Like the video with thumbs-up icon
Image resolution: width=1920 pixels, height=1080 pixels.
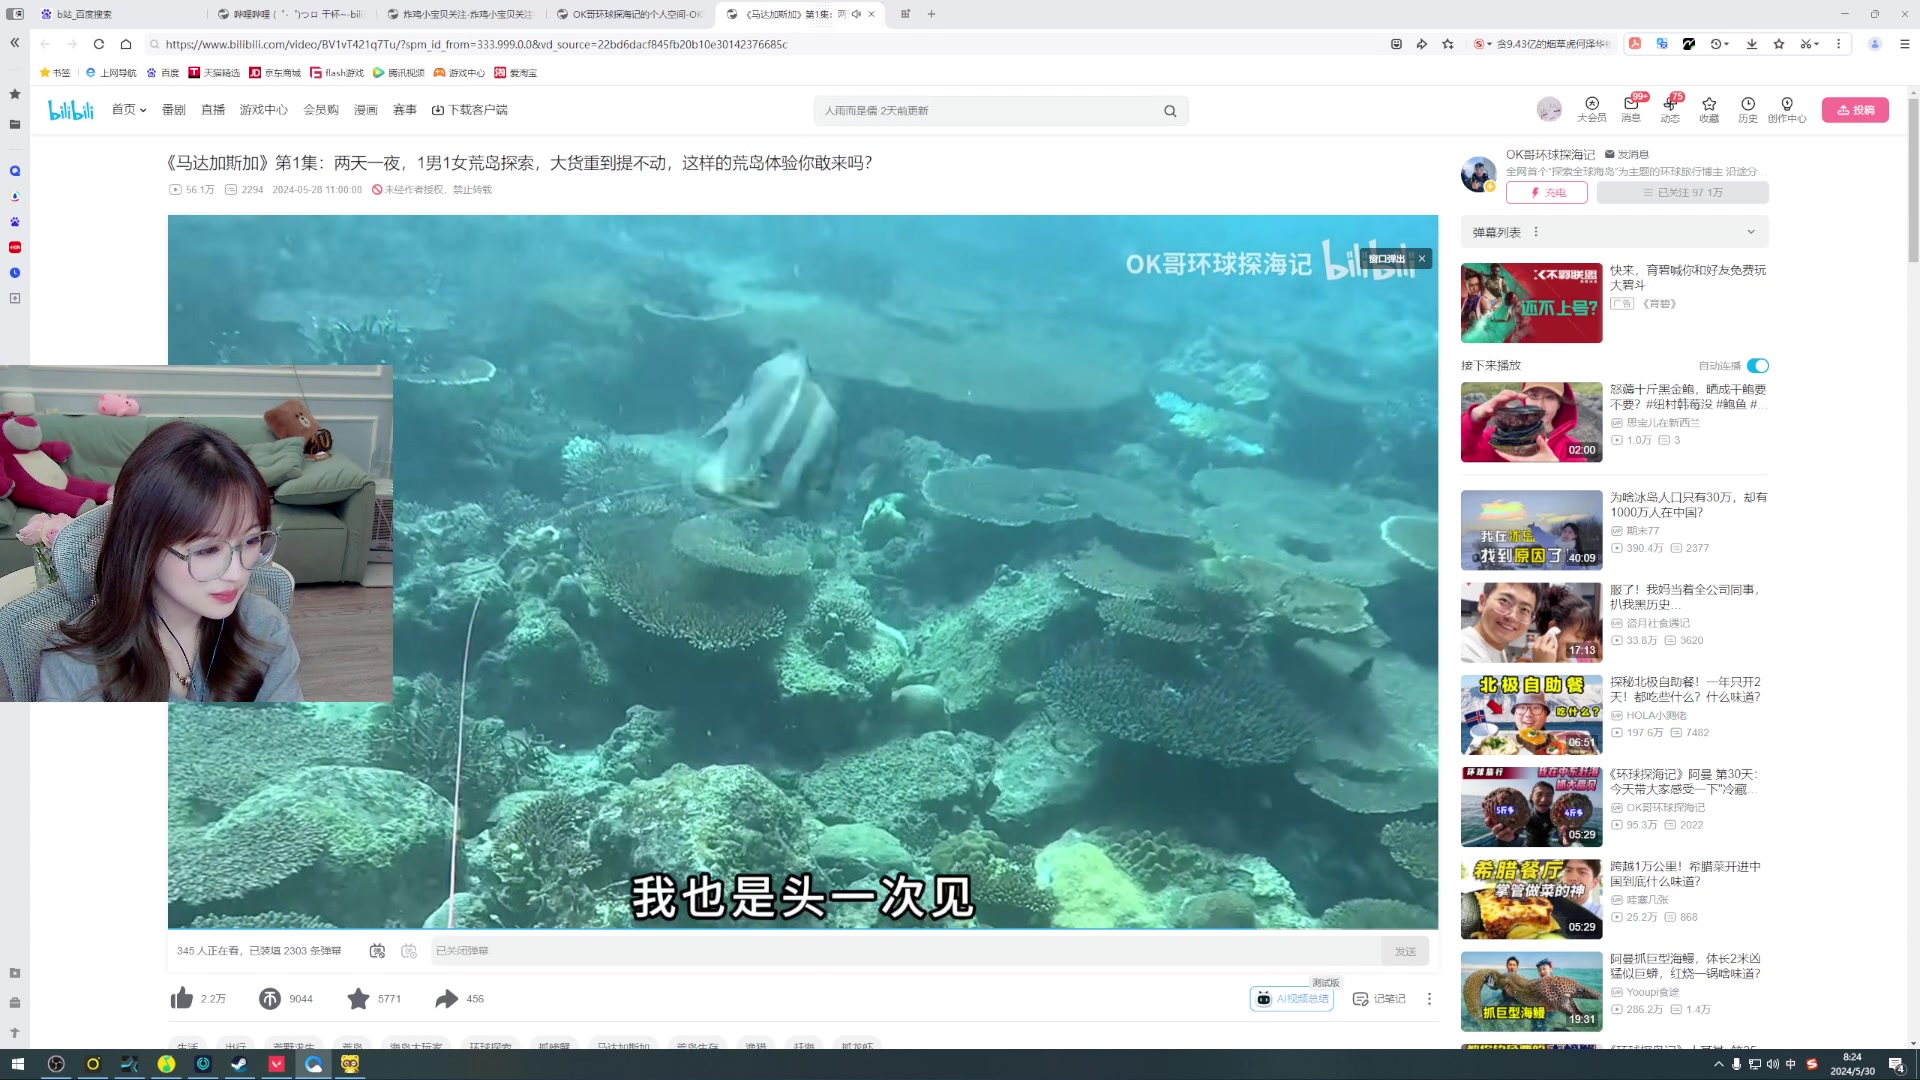point(181,997)
